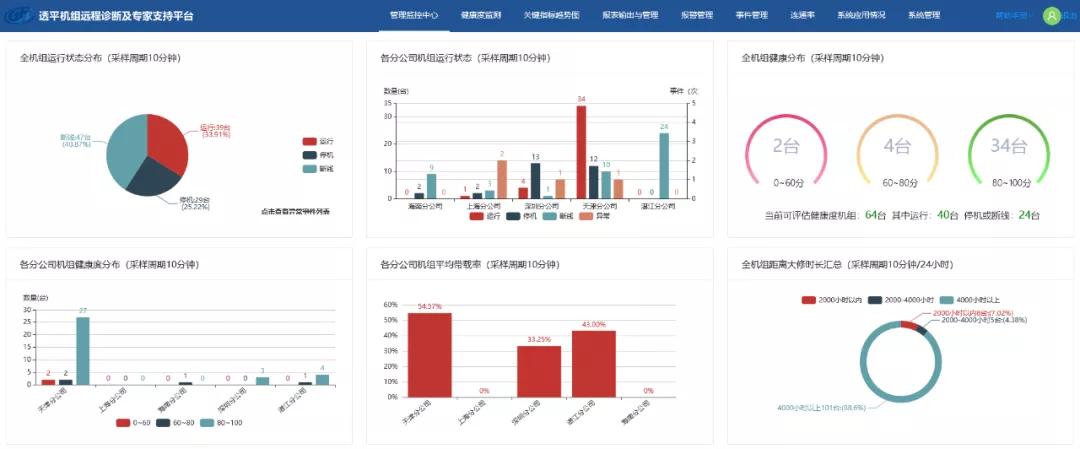The width and height of the screenshot is (1080, 449).
Task: Click the tallest red 天津分公司 bar showing 34
Action: tap(581, 150)
